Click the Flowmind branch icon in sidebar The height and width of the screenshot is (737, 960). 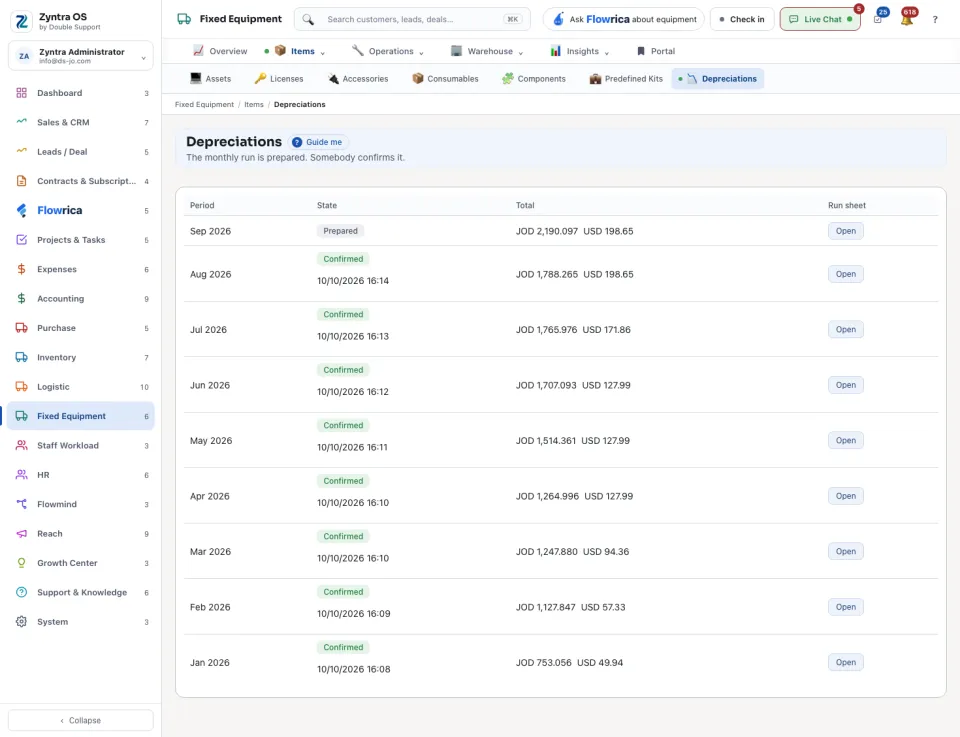point(21,504)
